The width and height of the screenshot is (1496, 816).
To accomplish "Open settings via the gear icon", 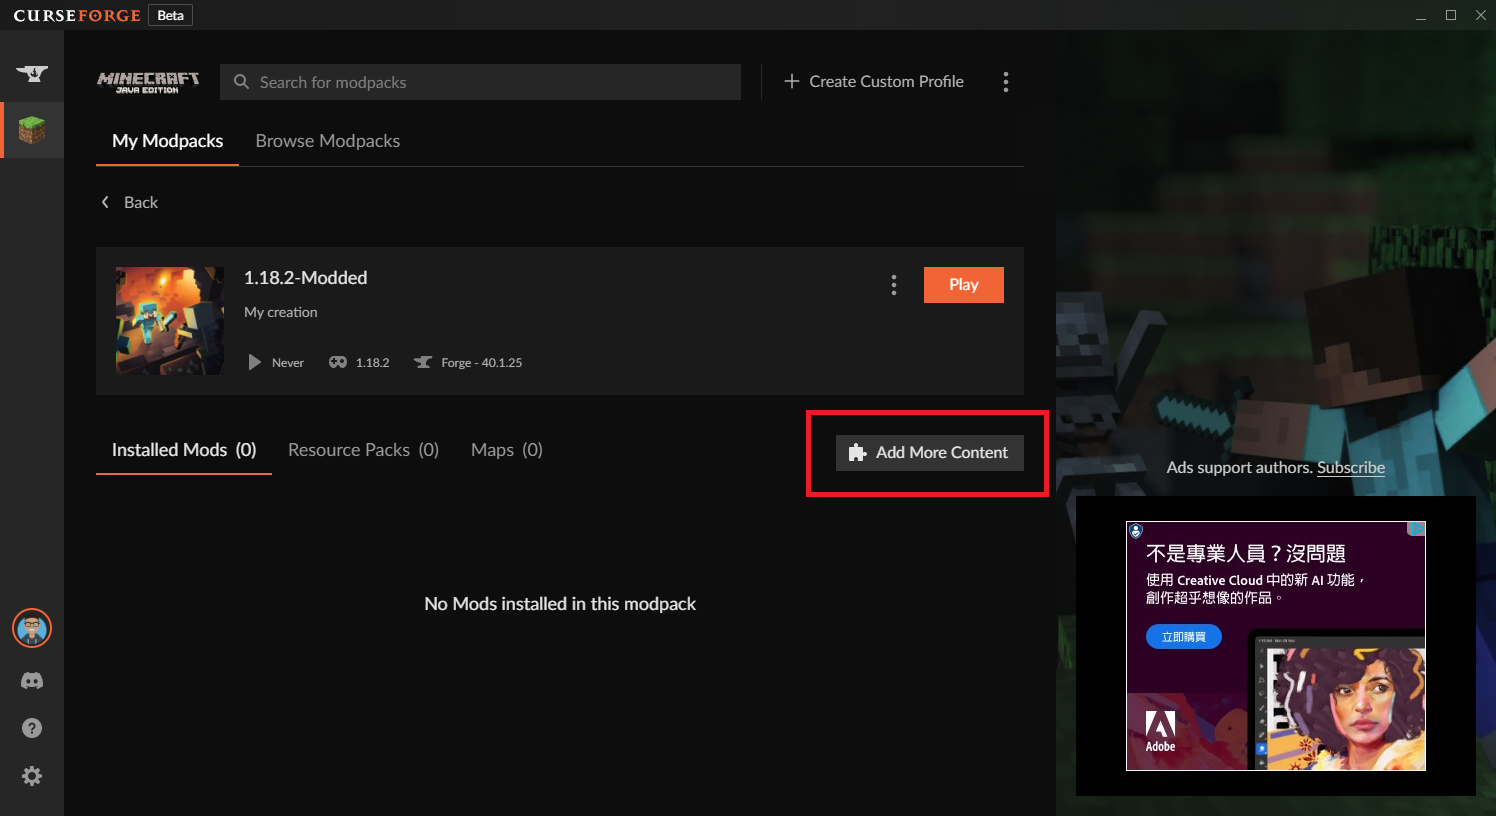I will [32, 776].
